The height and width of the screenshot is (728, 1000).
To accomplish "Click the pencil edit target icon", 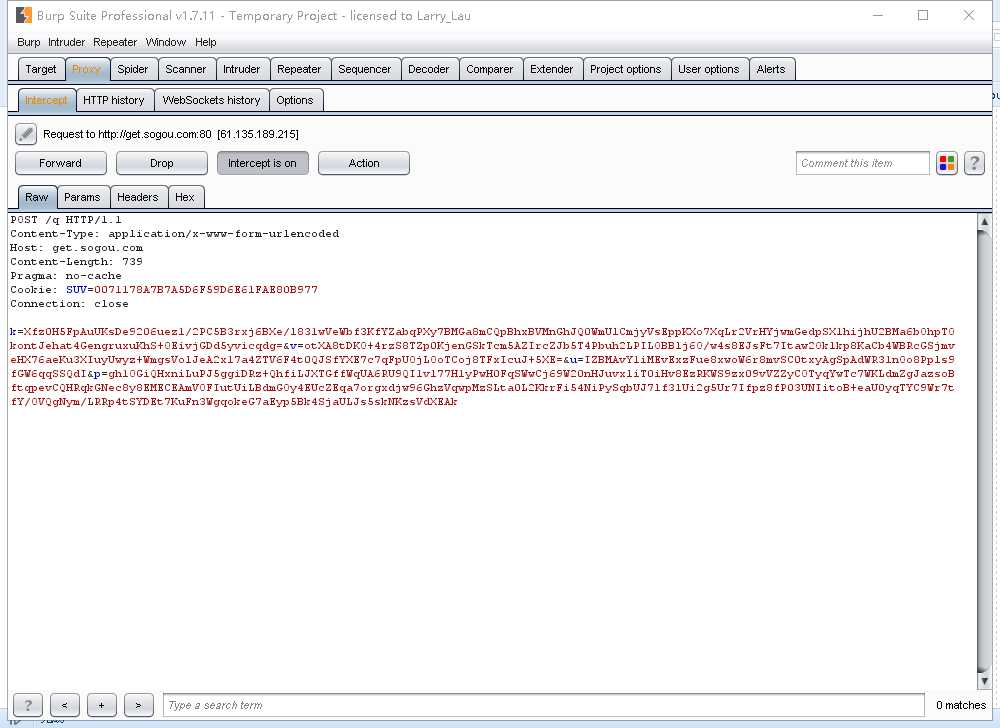I will [x=26, y=134].
